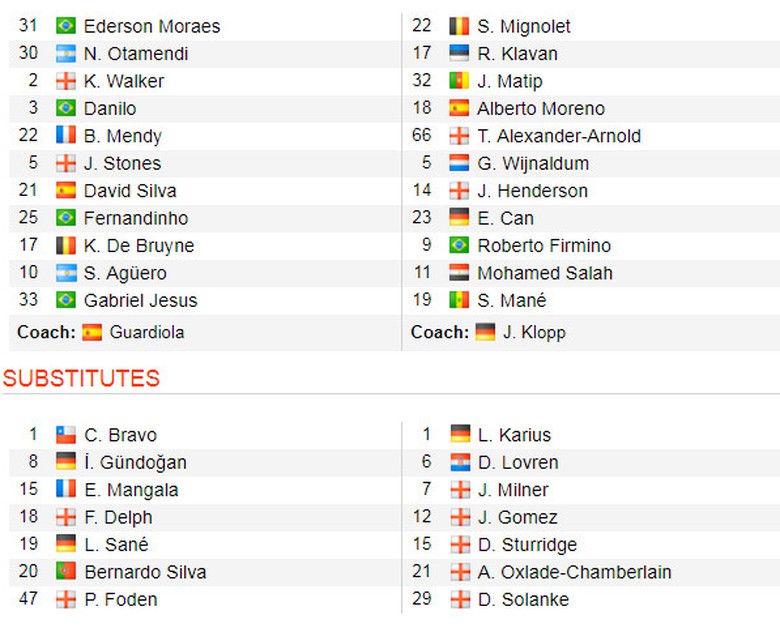Open S. Agüero's player link
The height and width of the screenshot is (632, 780).
pyautogui.click(x=125, y=273)
